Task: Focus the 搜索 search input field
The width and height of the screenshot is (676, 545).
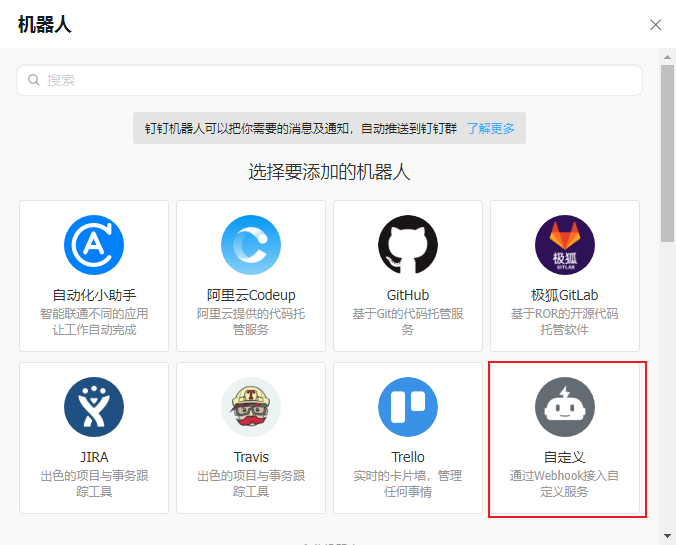Action: (x=329, y=80)
